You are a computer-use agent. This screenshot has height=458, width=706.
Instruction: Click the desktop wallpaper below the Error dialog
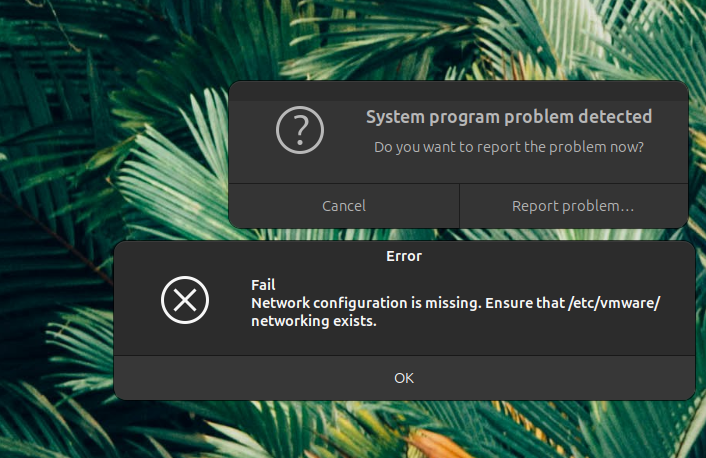point(400,430)
